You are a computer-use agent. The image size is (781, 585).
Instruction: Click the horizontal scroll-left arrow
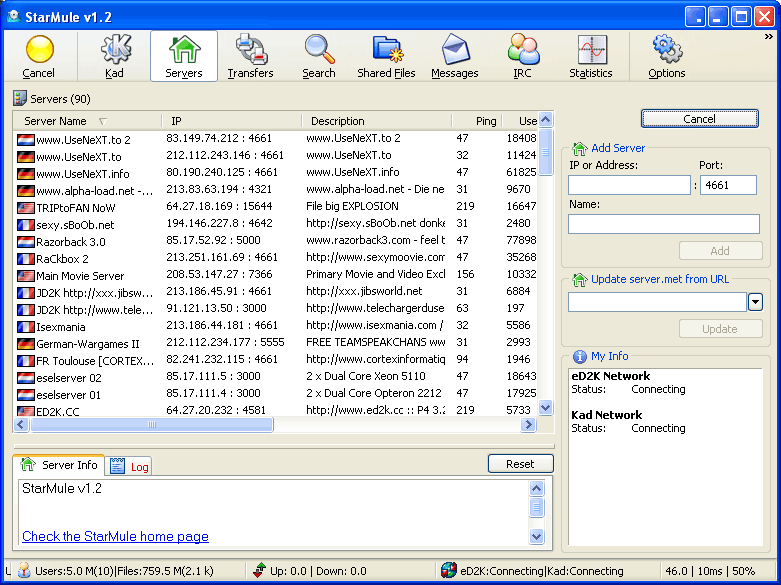pyautogui.click(x=21, y=425)
